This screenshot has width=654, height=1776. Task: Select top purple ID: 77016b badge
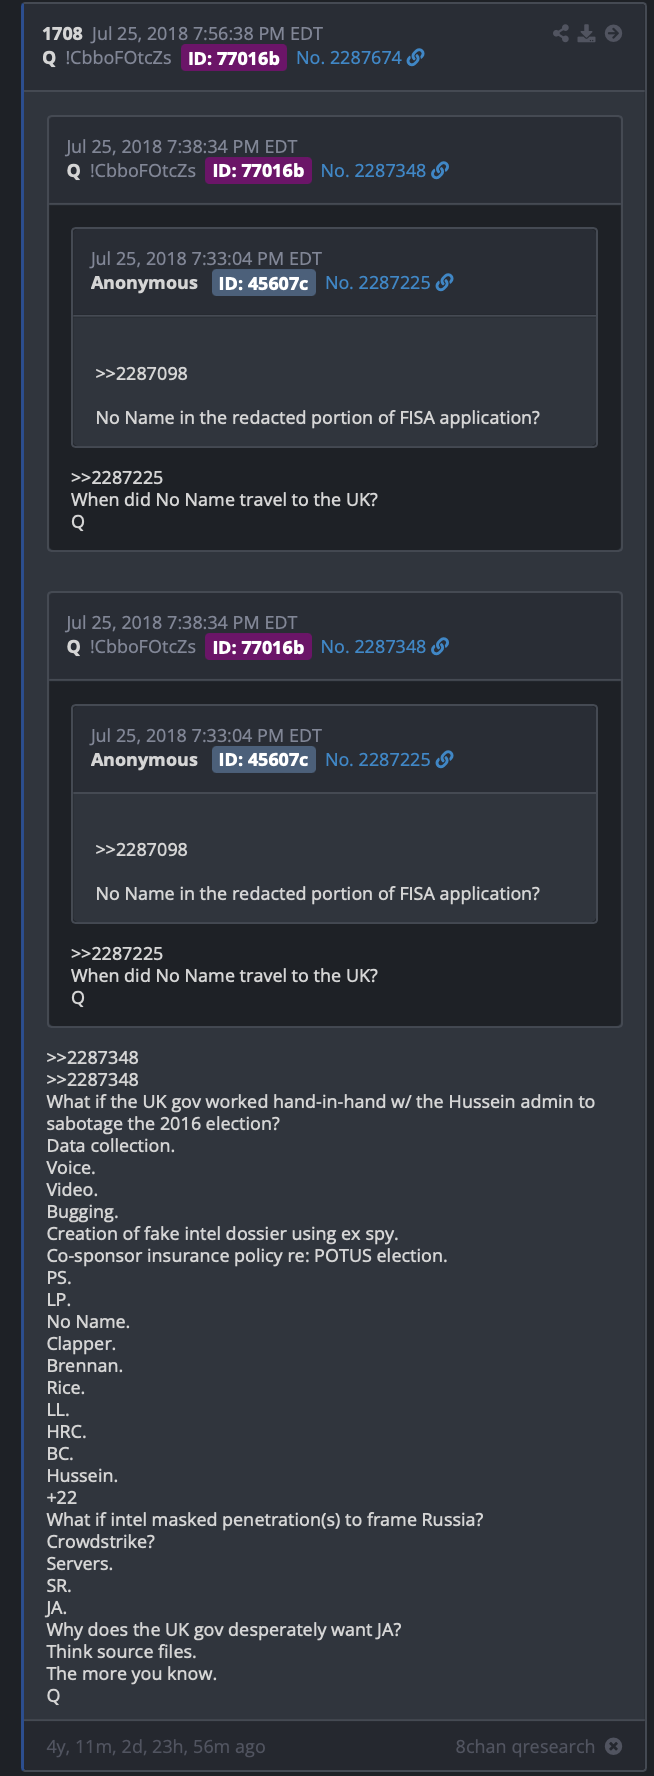coord(234,58)
